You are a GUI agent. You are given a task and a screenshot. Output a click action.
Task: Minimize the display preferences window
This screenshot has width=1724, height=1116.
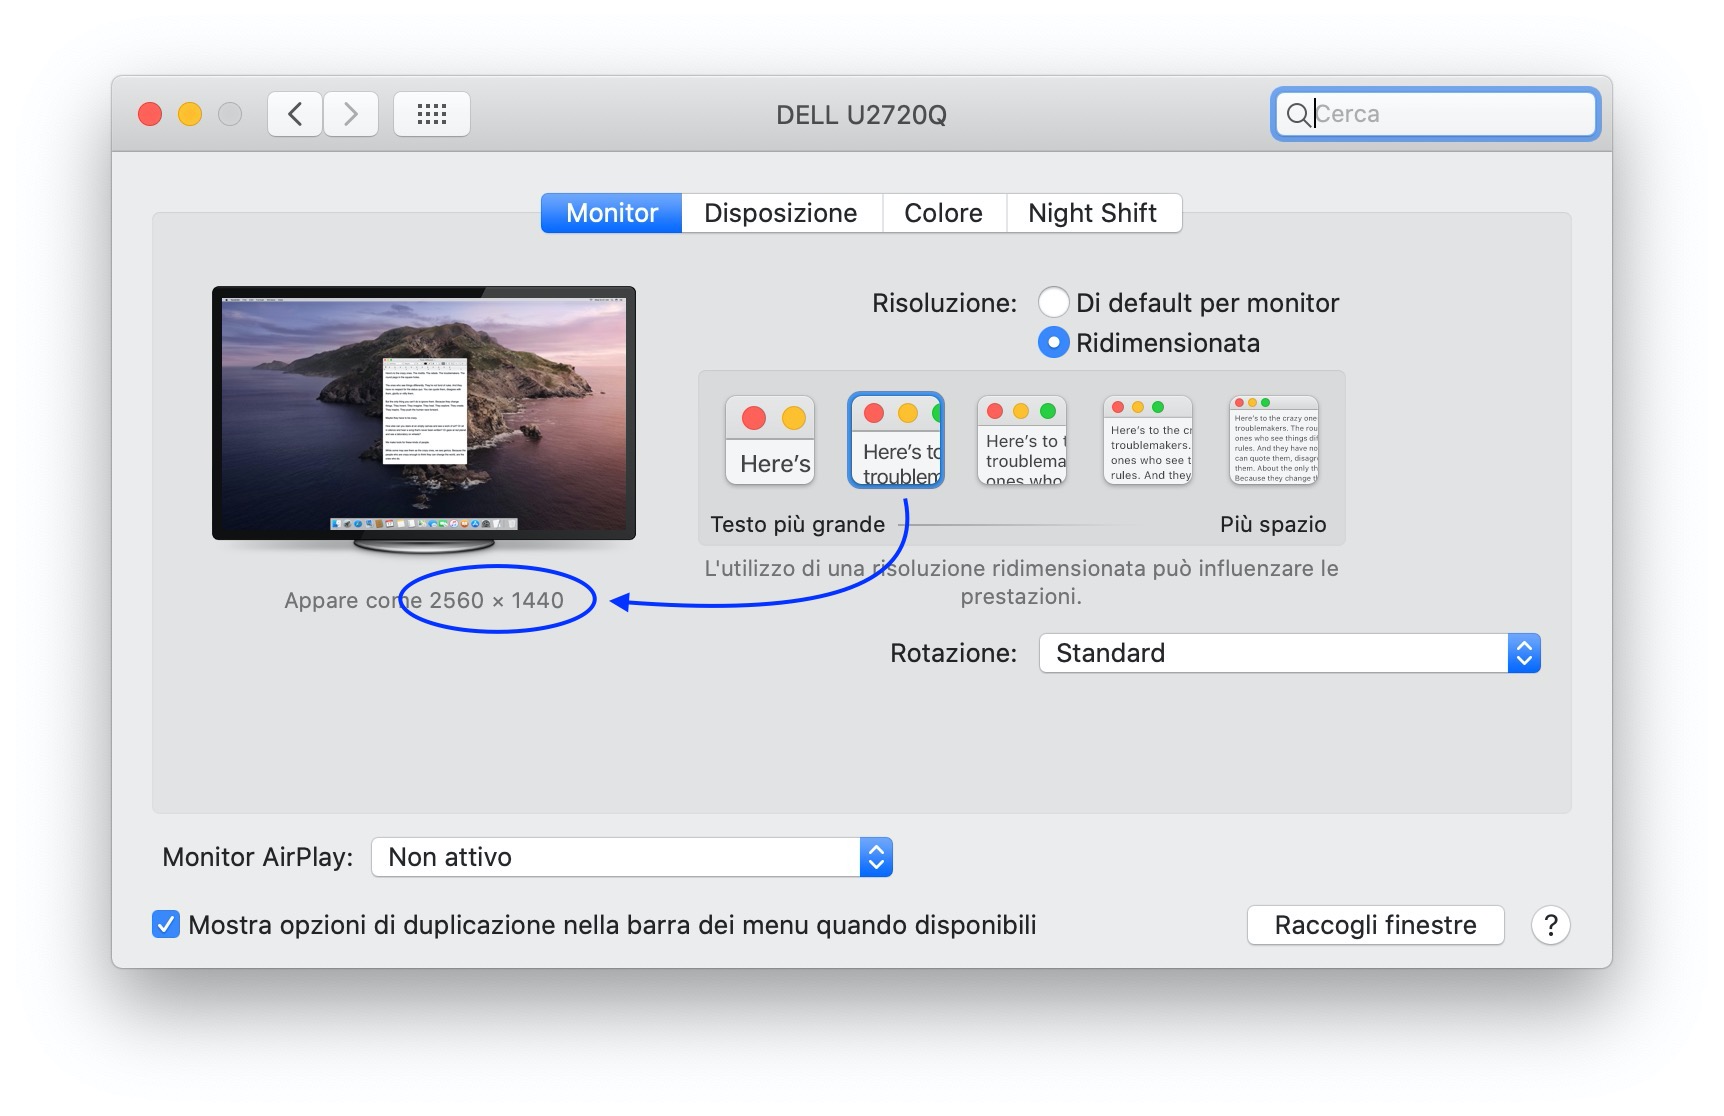[x=190, y=114]
